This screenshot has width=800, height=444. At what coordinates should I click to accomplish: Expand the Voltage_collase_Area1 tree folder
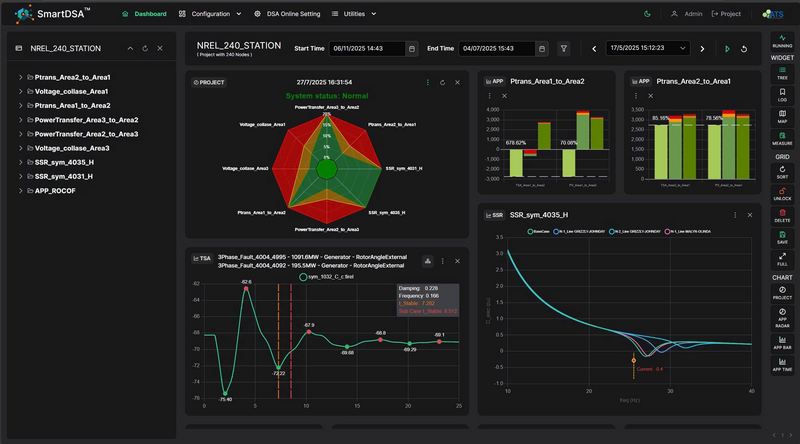coord(20,91)
